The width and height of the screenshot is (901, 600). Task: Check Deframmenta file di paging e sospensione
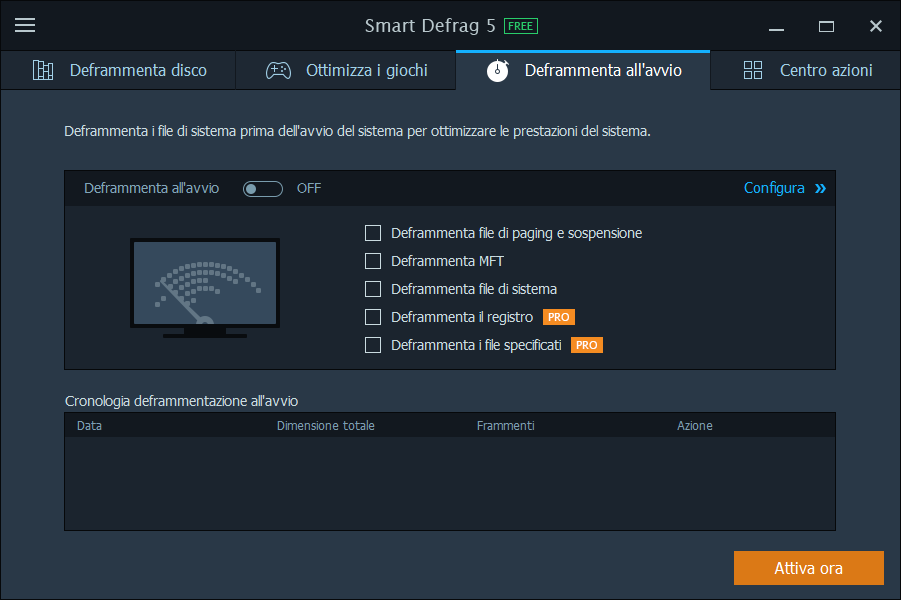[373, 233]
